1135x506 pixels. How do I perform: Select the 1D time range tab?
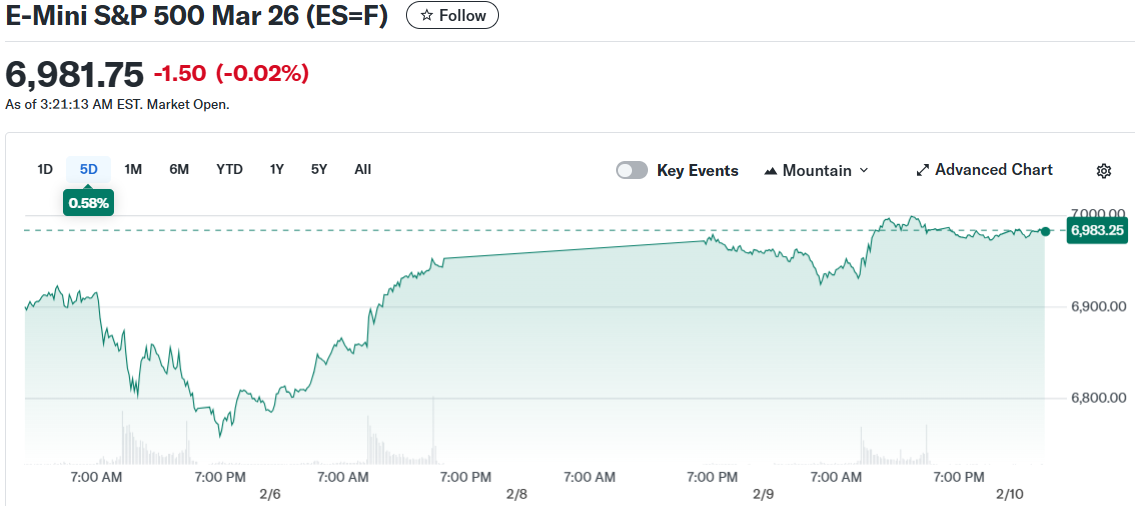click(45, 170)
